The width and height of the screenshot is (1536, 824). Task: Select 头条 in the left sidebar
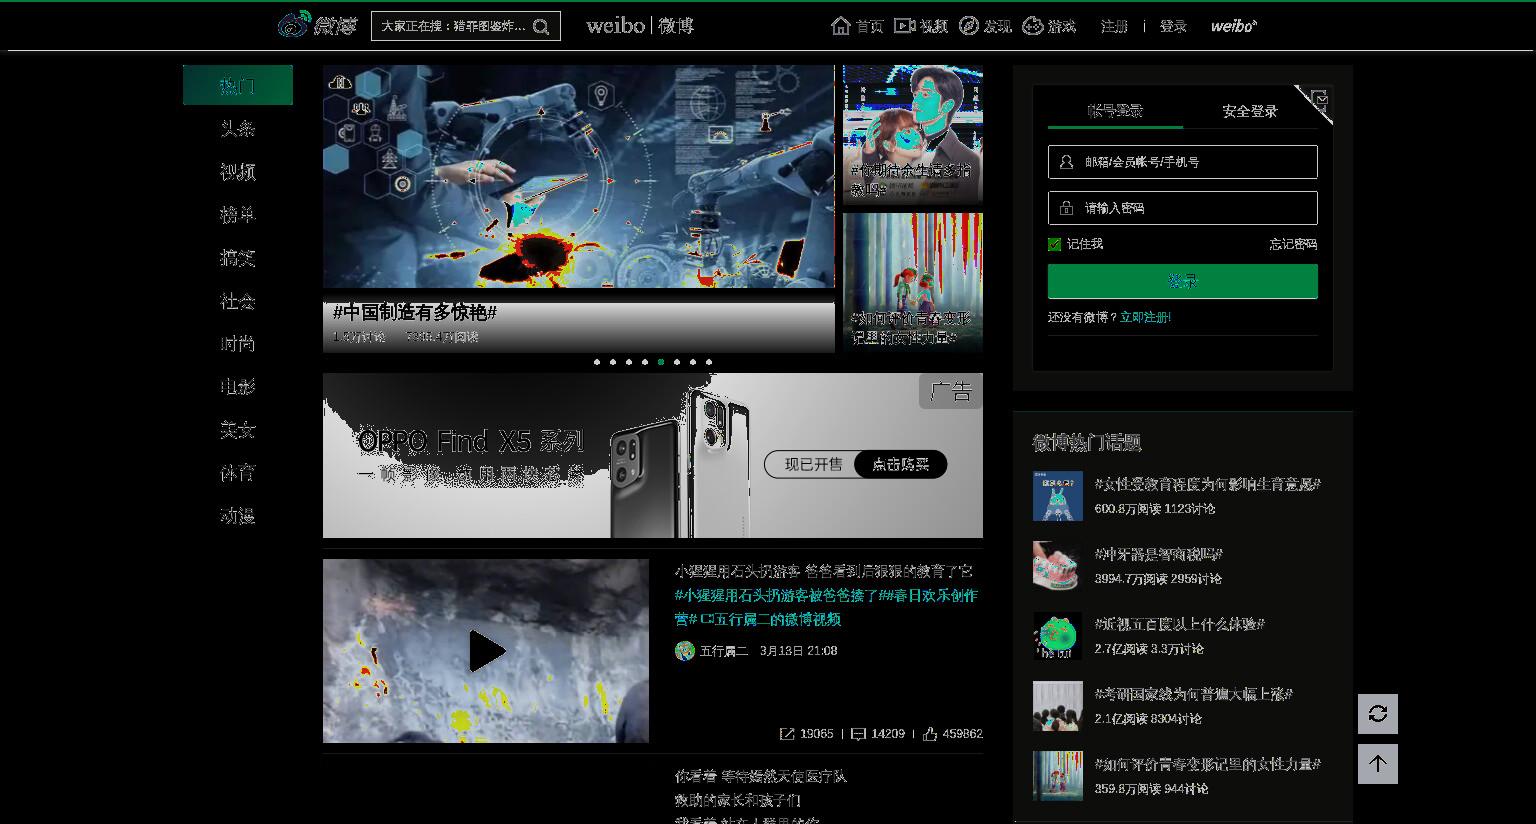click(238, 129)
